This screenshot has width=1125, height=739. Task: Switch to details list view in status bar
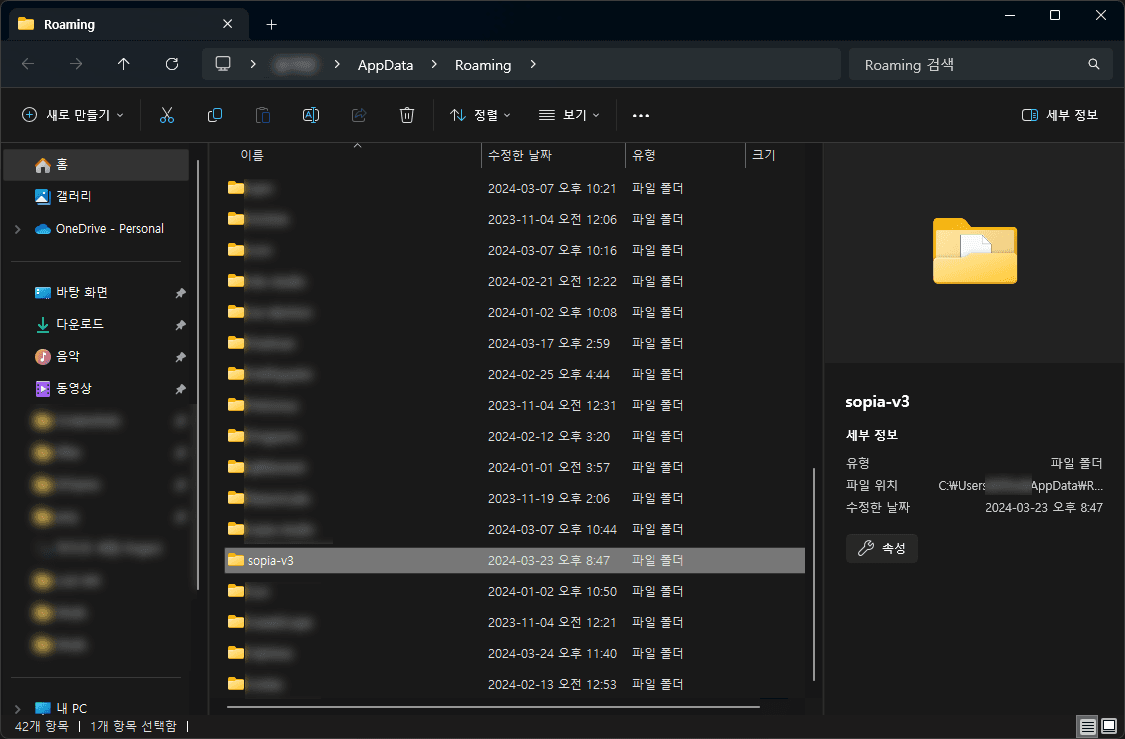tap(1087, 725)
